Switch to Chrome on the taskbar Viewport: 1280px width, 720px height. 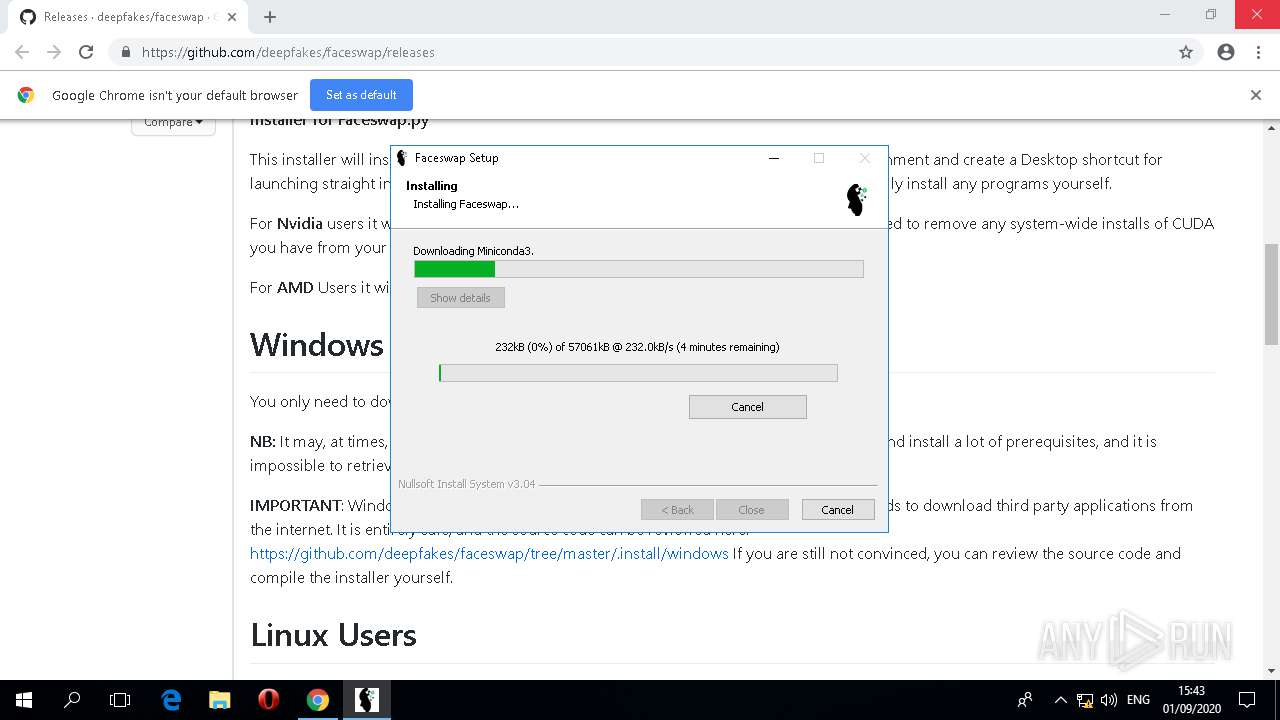(317, 700)
